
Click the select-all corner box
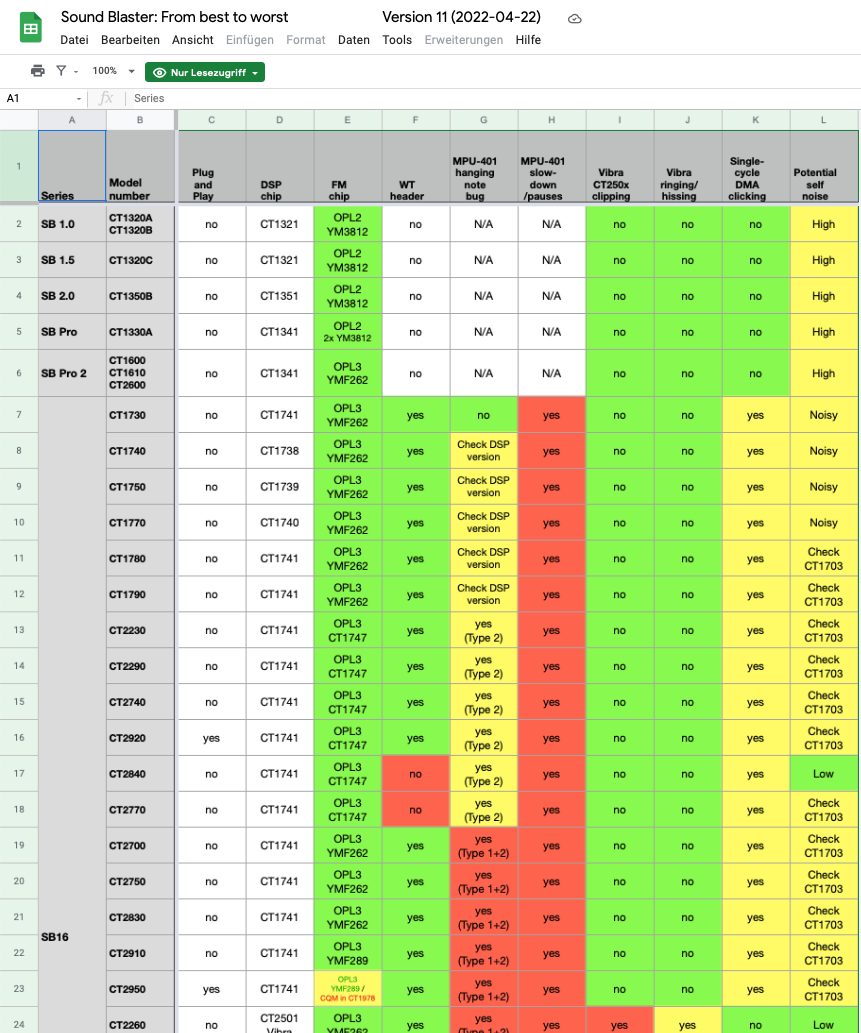[18, 120]
